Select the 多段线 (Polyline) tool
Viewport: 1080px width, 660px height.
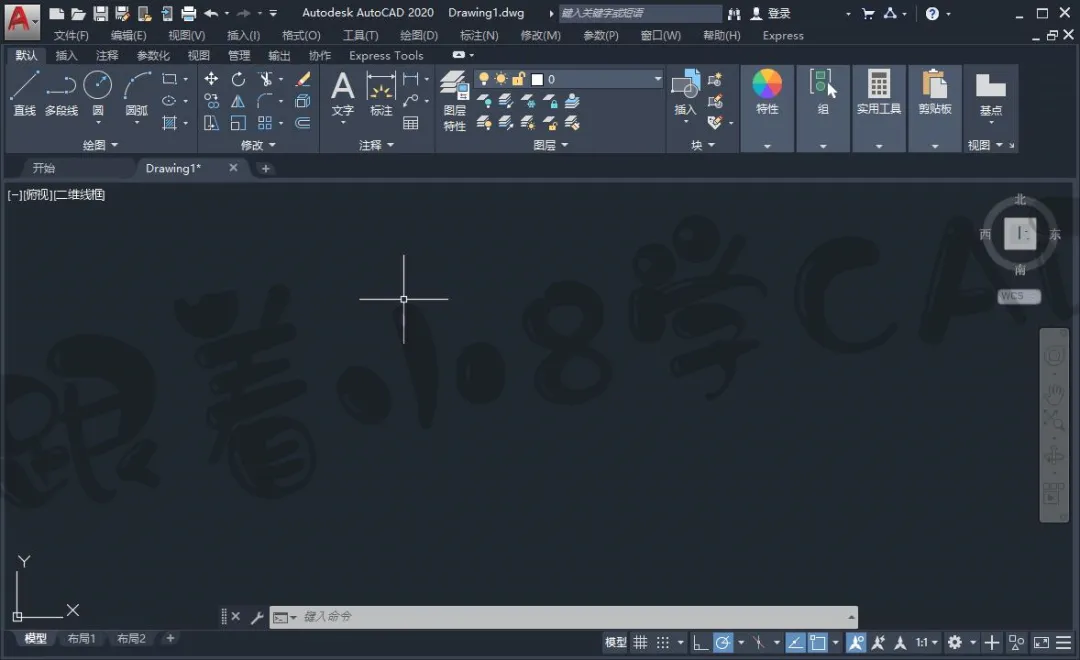click(61, 94)
